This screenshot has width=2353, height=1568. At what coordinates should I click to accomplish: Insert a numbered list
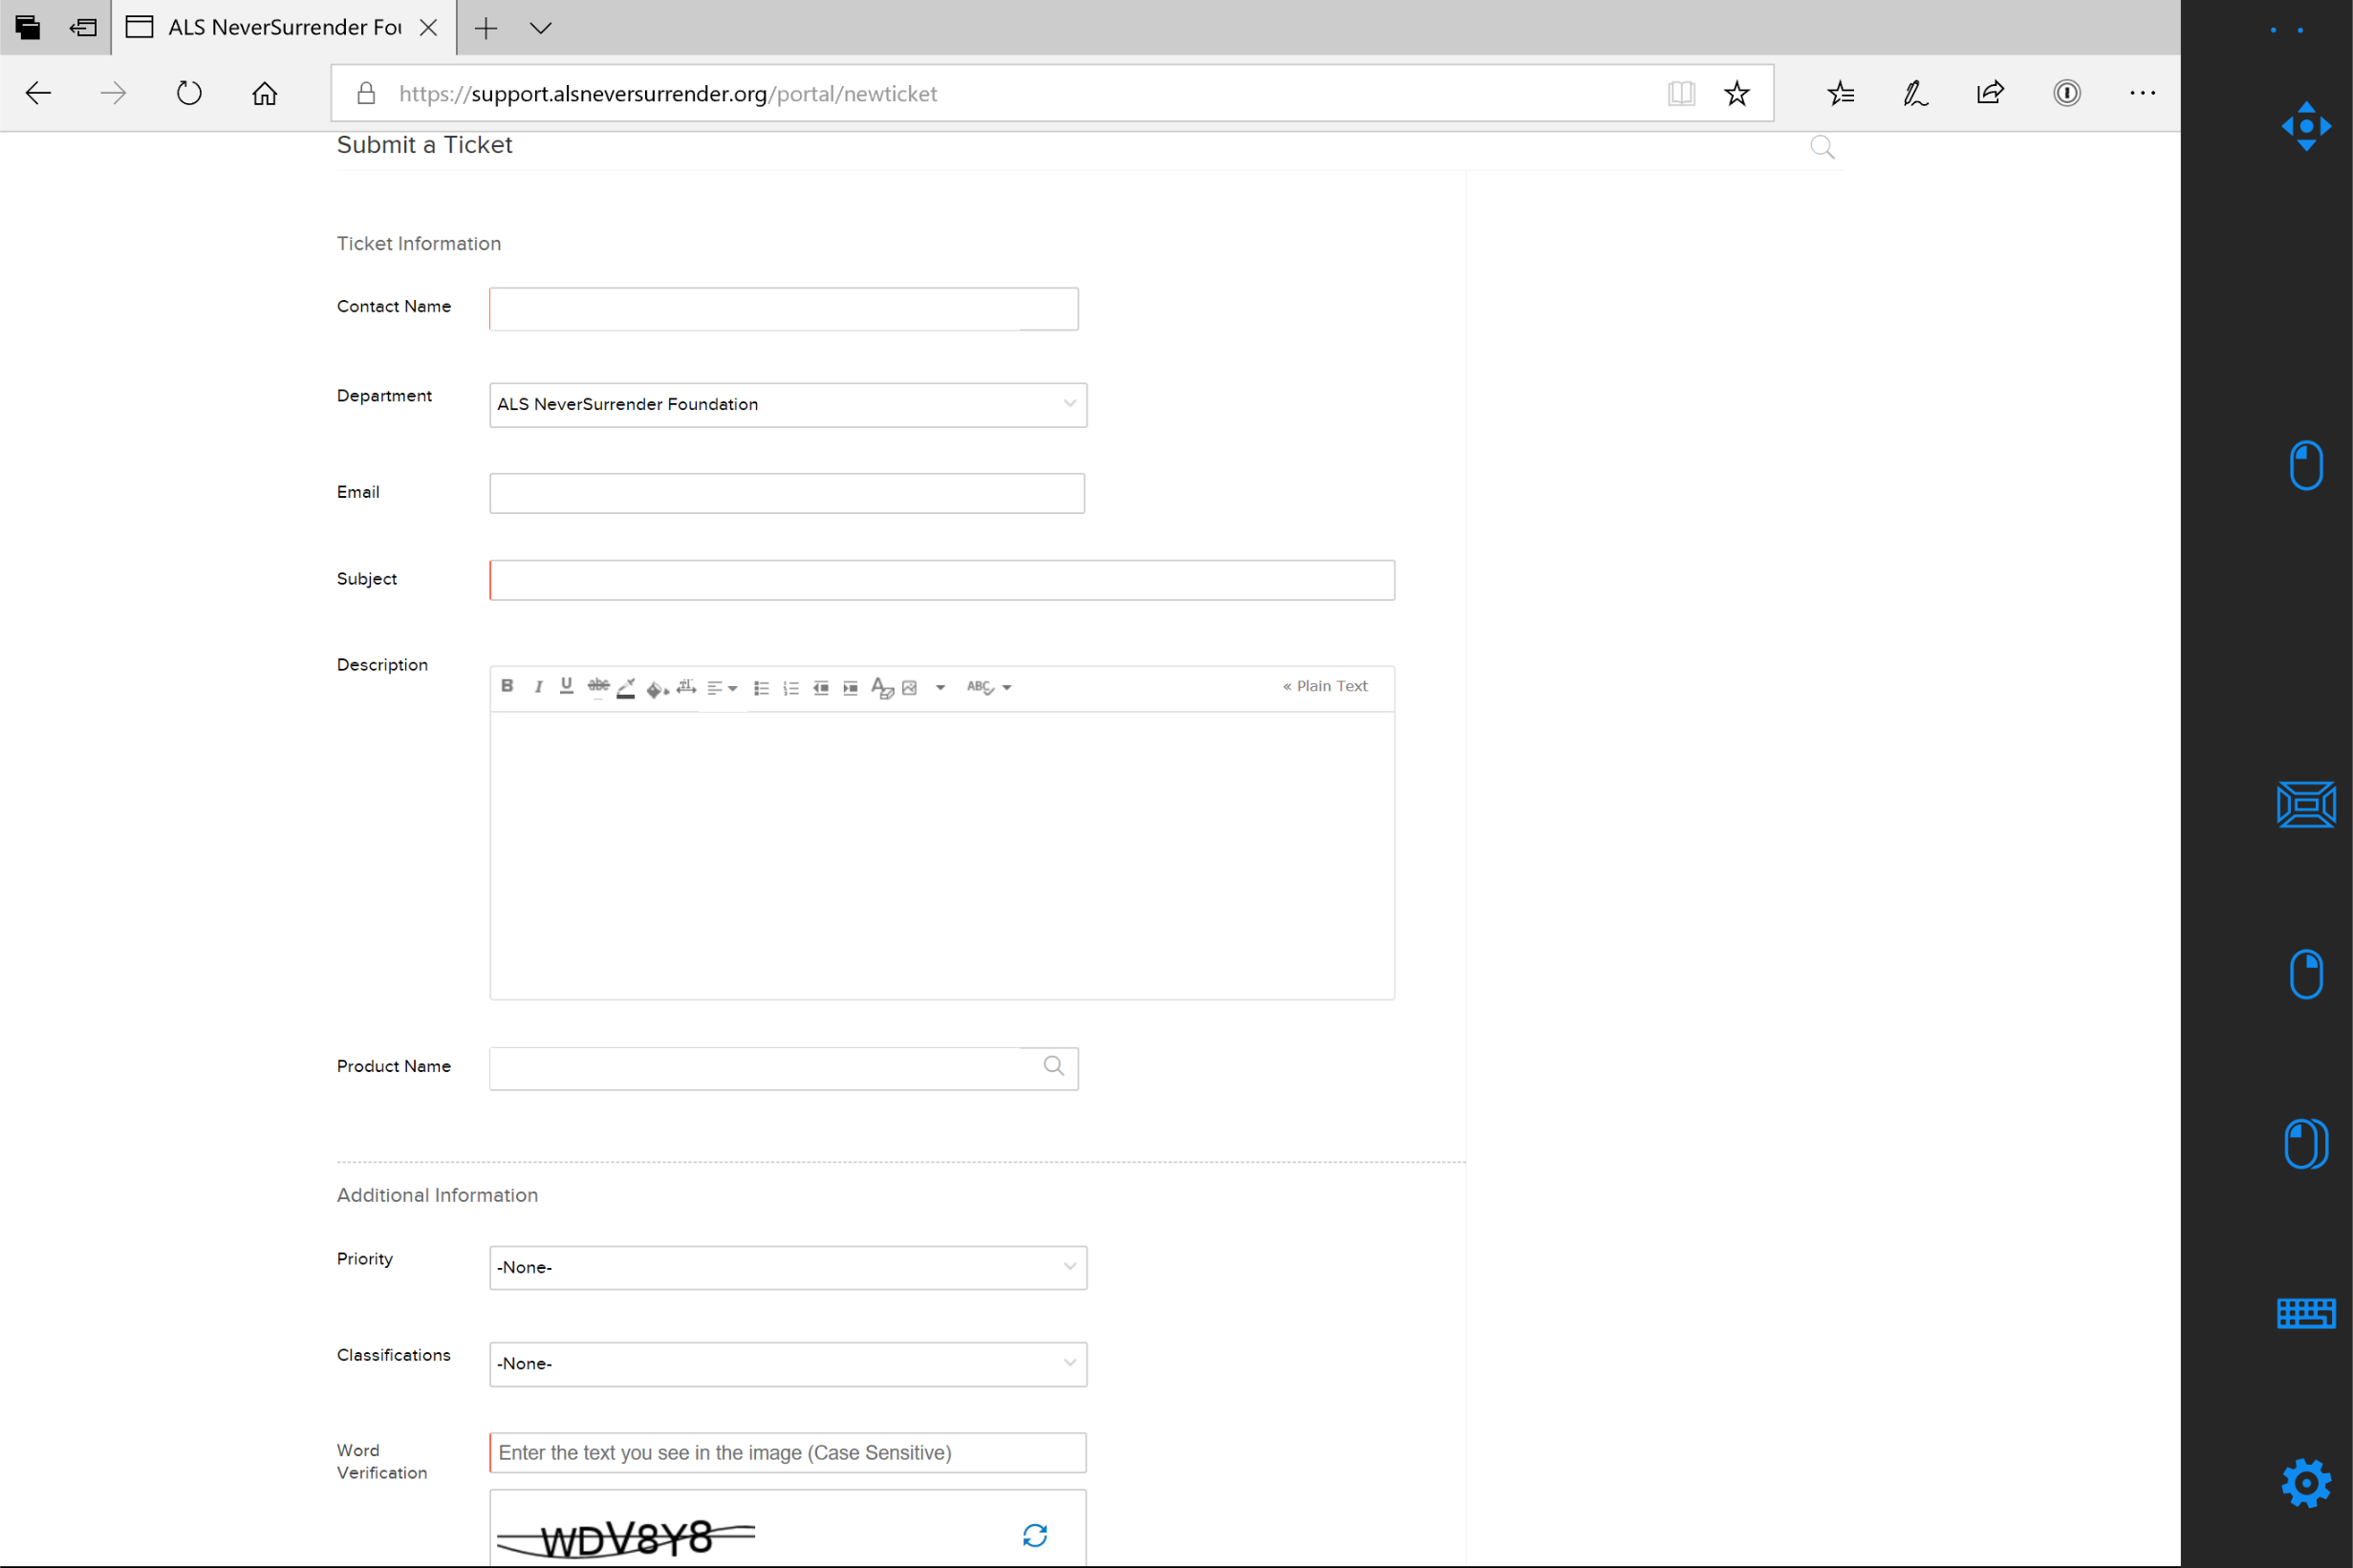tap(791, 688)
